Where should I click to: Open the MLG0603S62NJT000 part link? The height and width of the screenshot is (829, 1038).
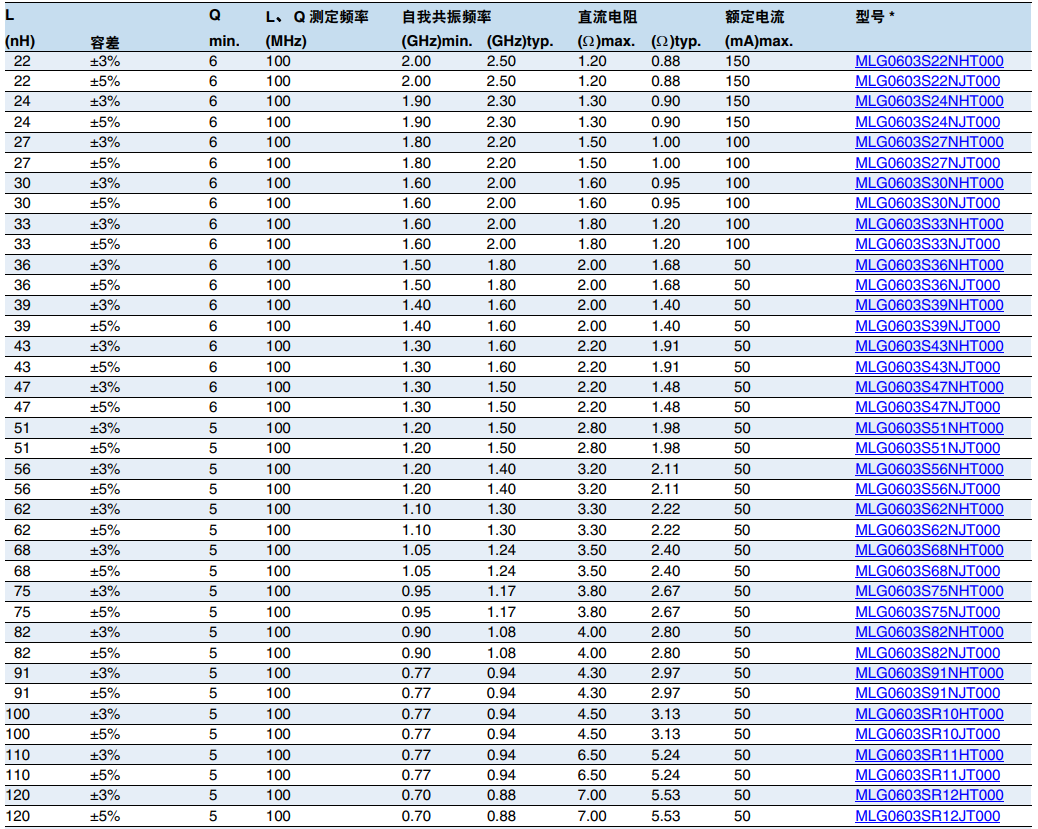[x=927, y=530]
